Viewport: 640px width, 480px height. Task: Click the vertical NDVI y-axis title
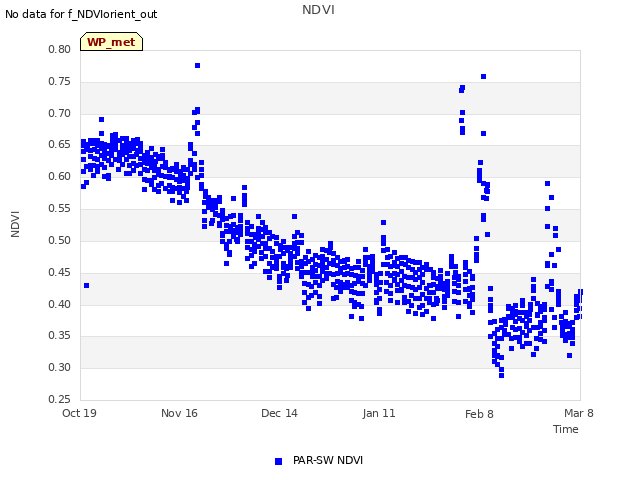[x=15, y=224]
